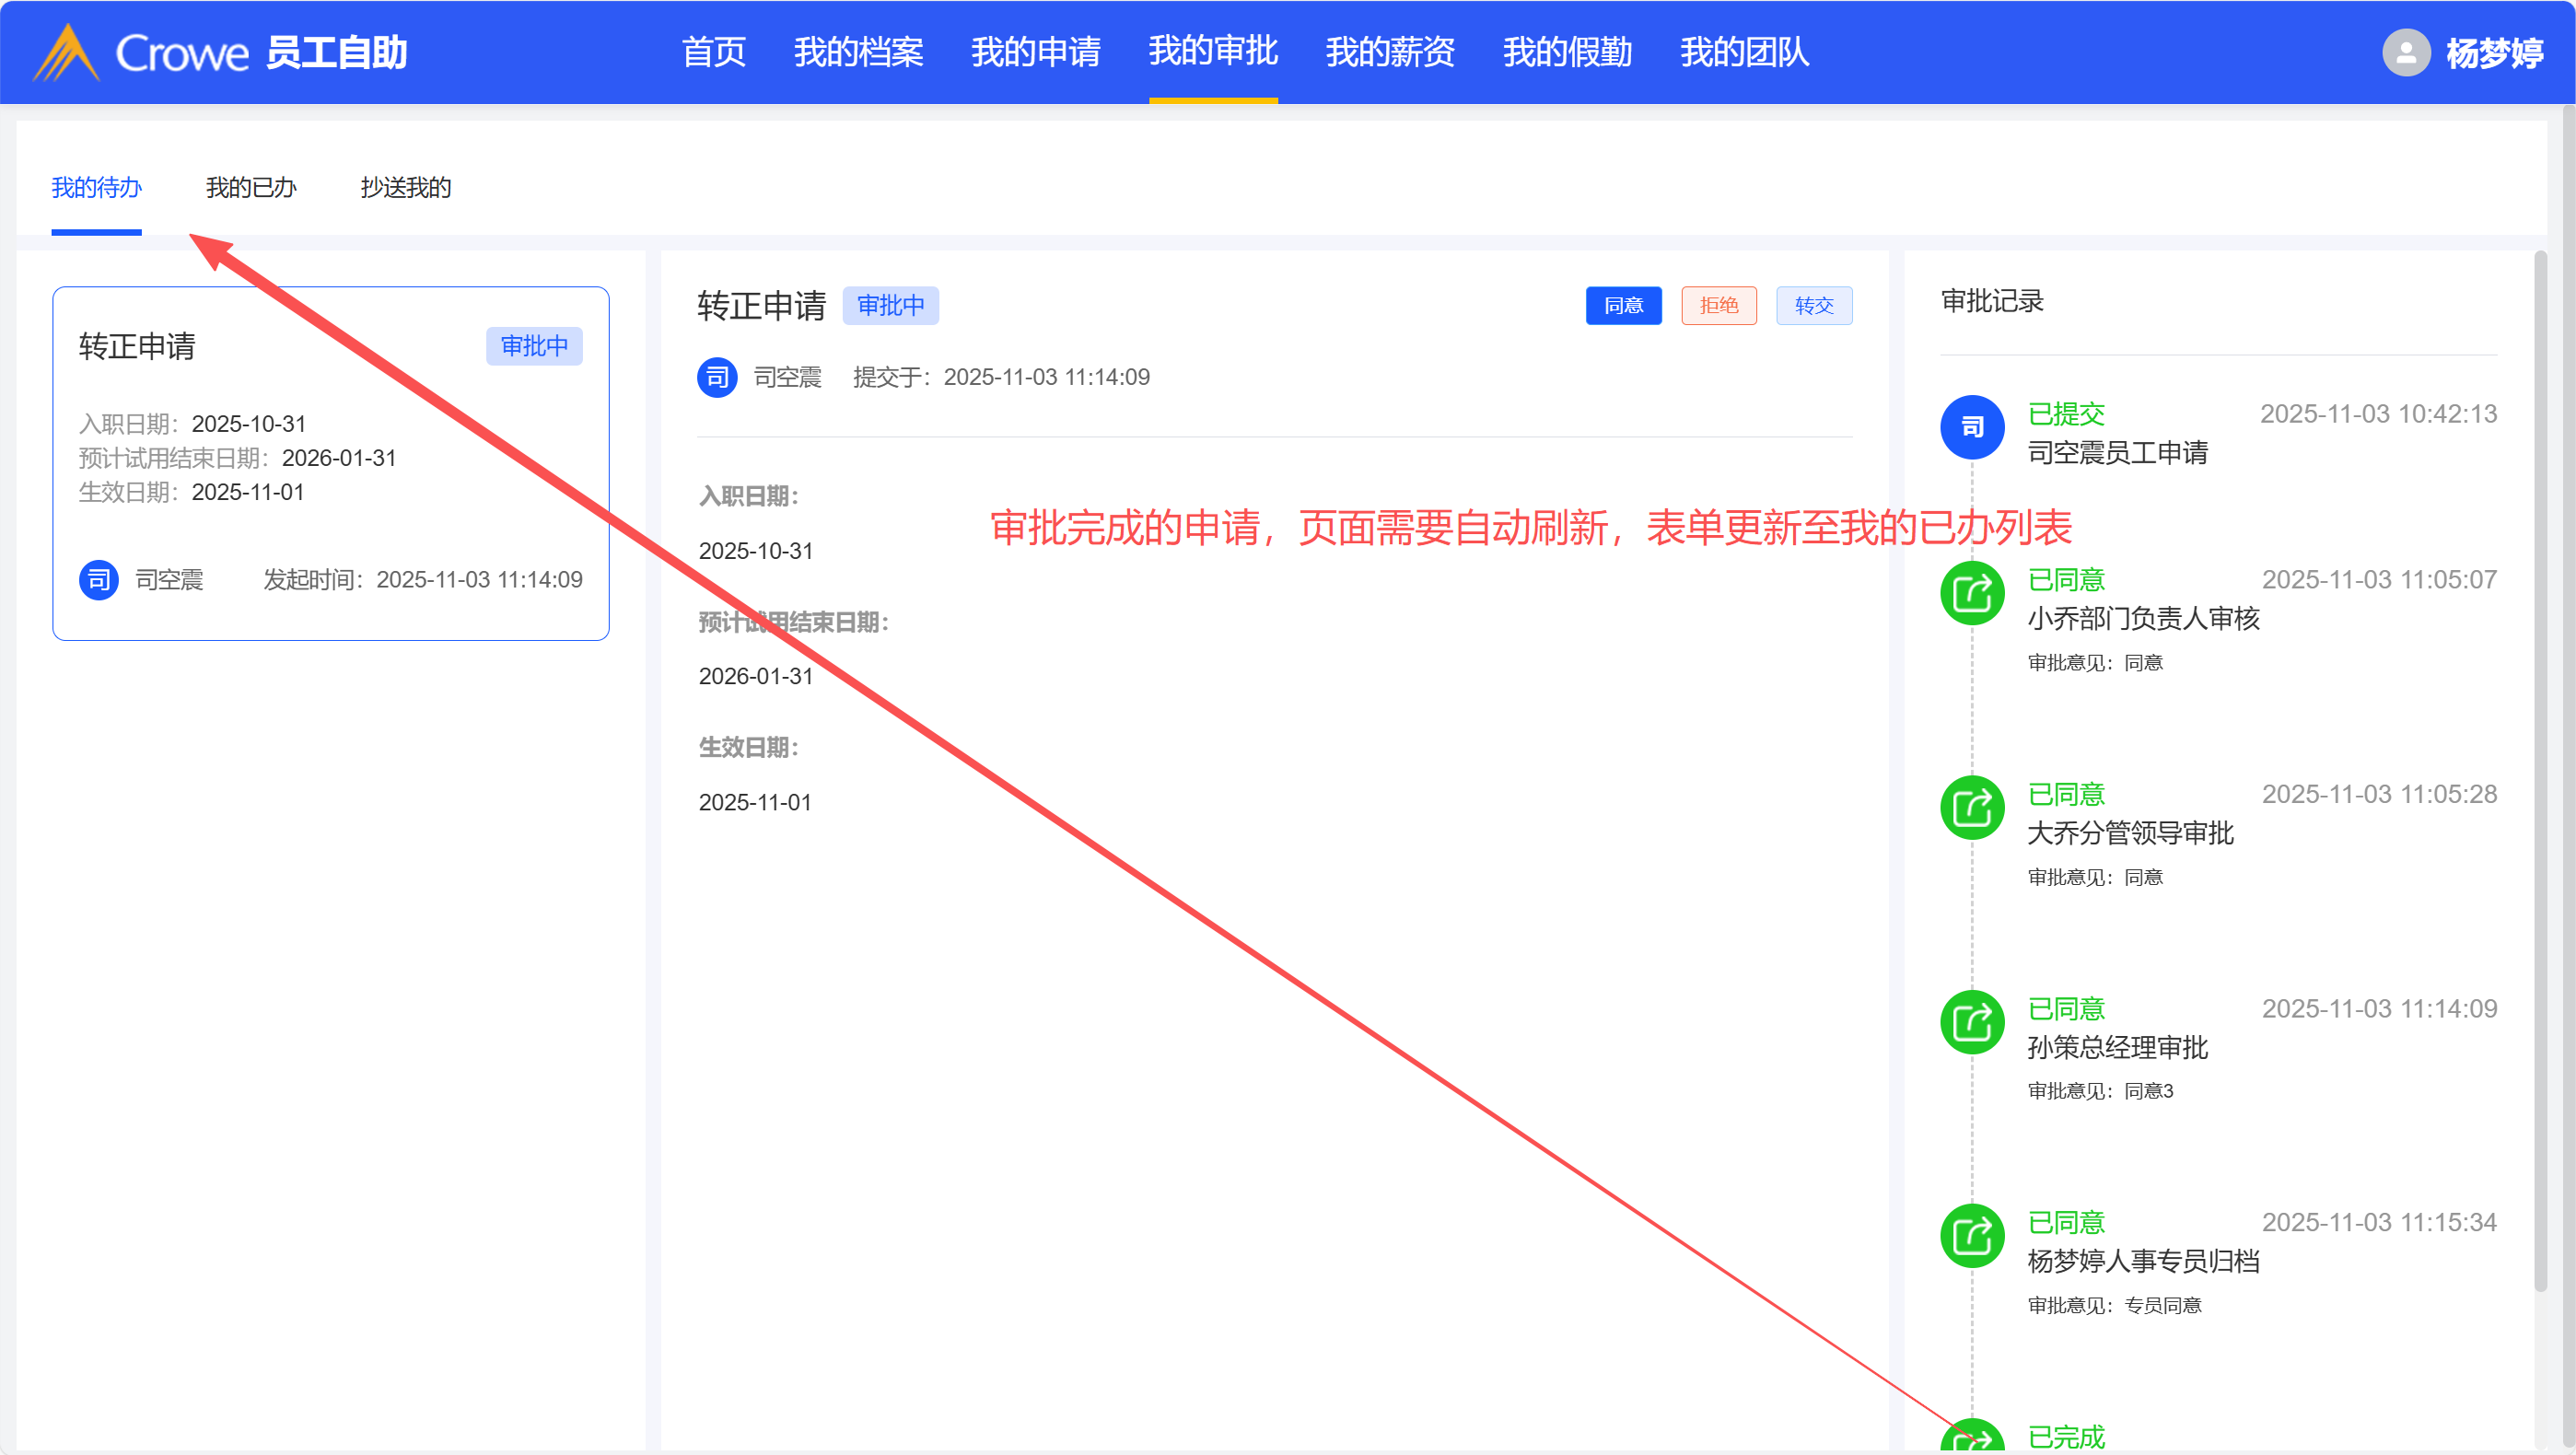Click the 已提交 record avatar icon
Screen dimensions: 2576x1455
(1971, 428)
